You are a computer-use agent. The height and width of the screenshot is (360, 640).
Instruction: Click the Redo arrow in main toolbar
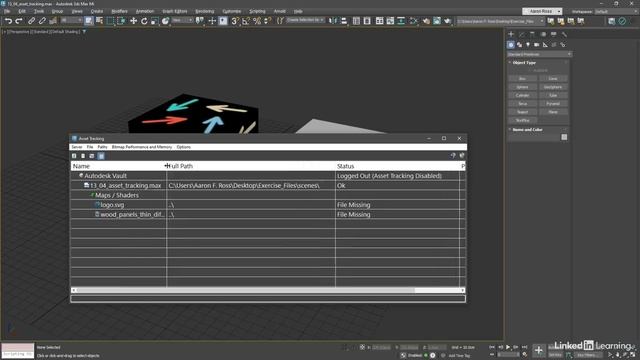[19, 21]
